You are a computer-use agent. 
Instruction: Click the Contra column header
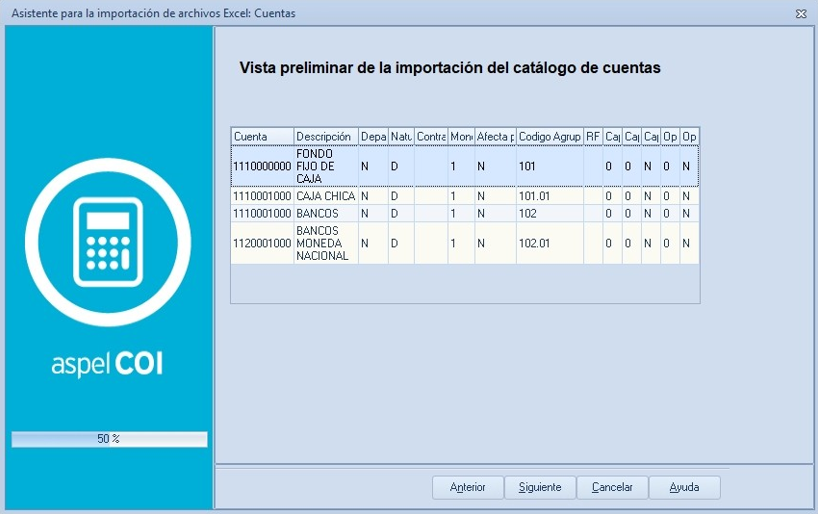431,137
